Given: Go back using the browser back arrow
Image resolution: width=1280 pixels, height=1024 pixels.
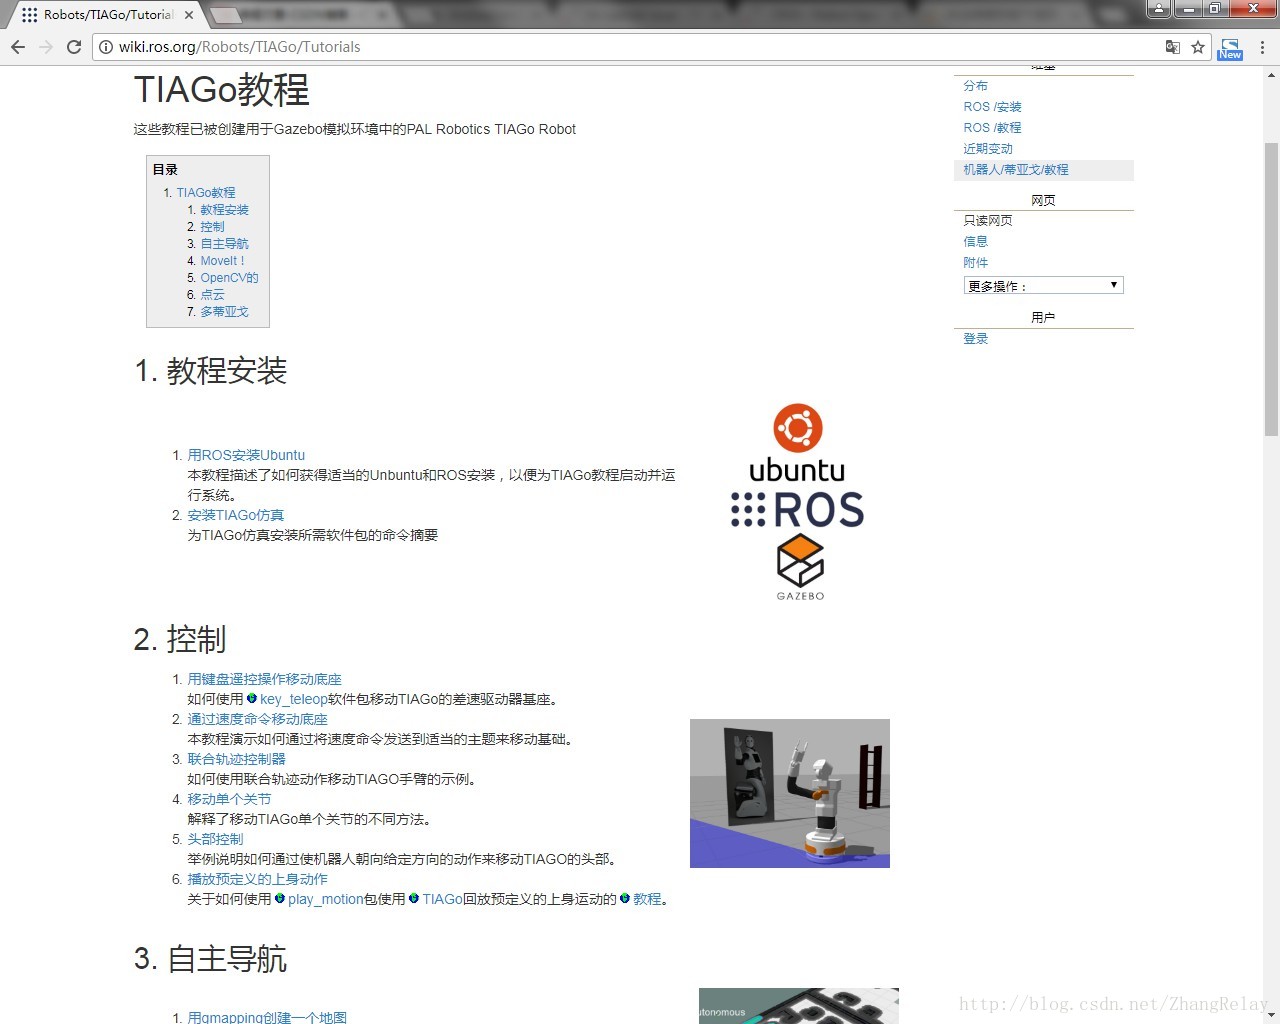Looking at the screenshot, I should point(18,47).
